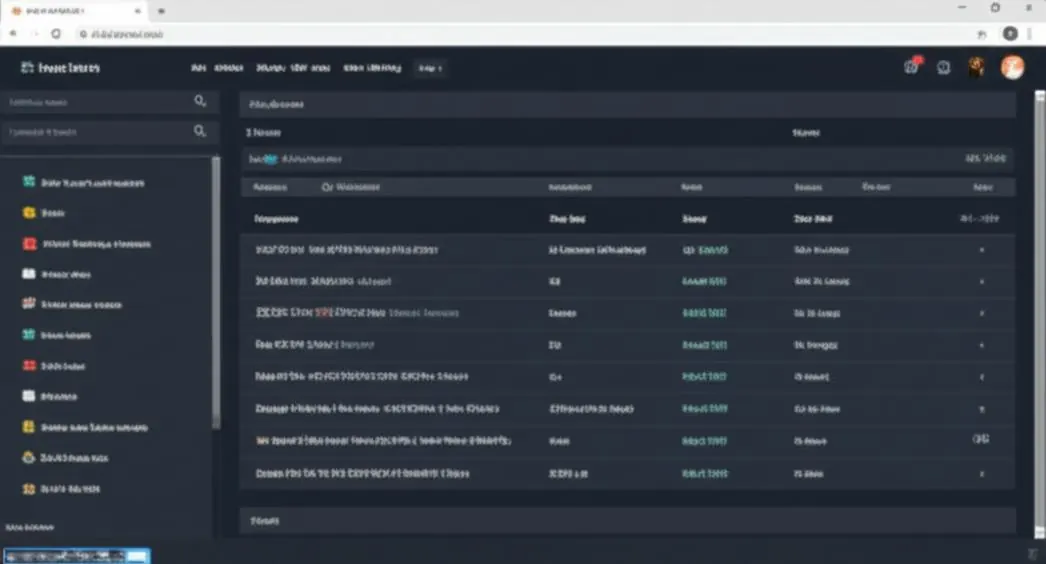Viewport: 1046px width, 564px height.
Task: Click the magnifier in first sidebar search box
Action: click(199, 101)
